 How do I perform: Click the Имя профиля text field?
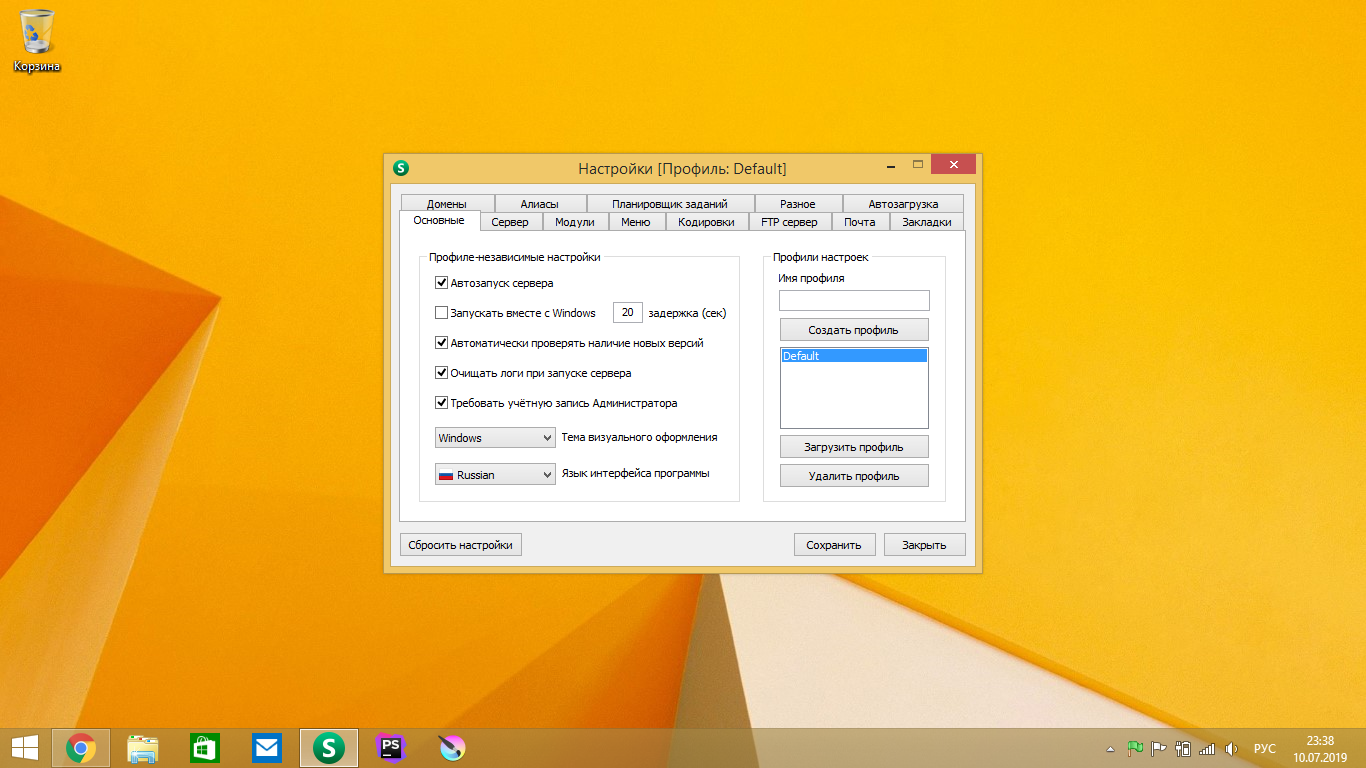[x=853, y=300]
